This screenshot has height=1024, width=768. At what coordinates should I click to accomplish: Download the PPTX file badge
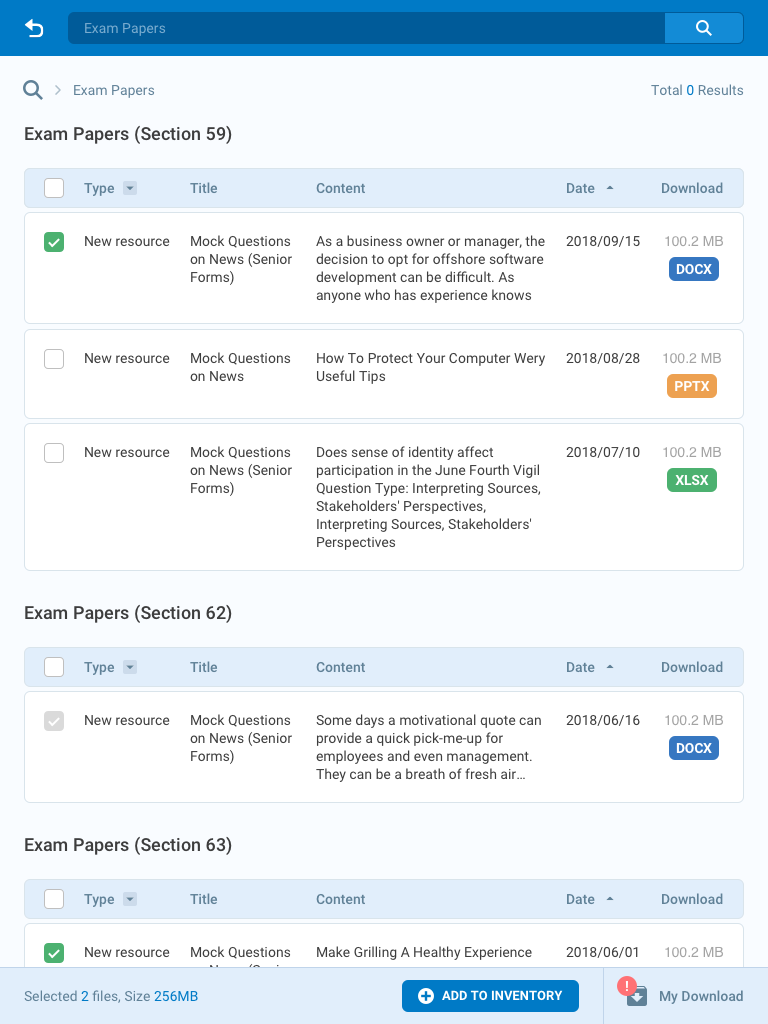(691, 386)
